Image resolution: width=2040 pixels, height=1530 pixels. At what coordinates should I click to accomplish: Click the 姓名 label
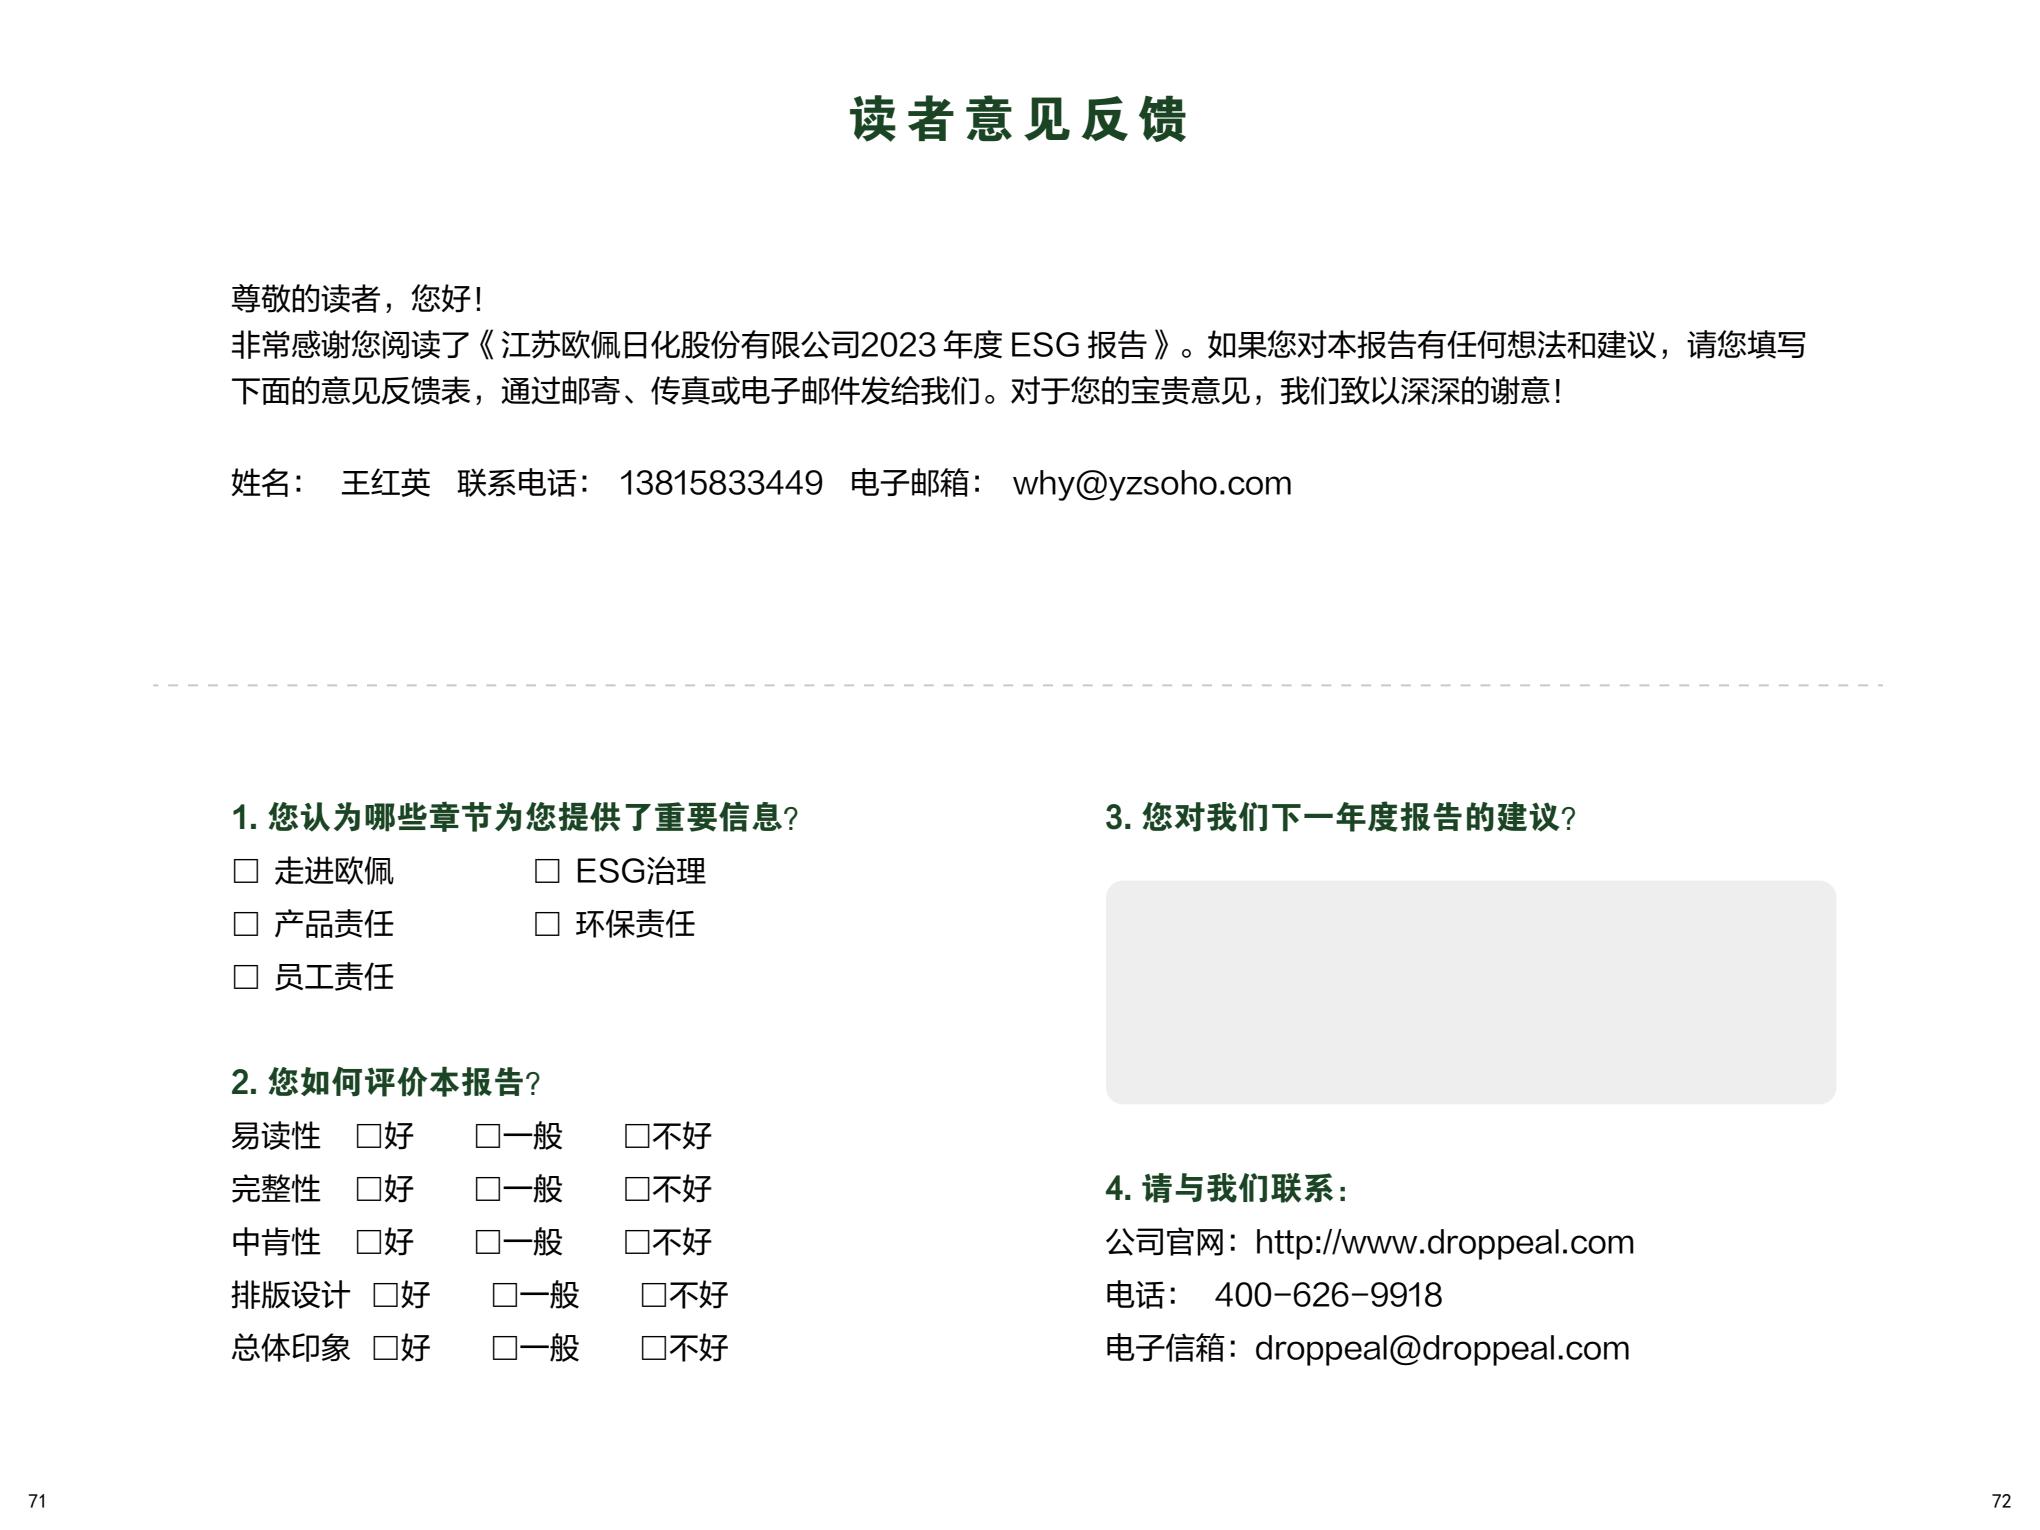click(x=267, y=483)
